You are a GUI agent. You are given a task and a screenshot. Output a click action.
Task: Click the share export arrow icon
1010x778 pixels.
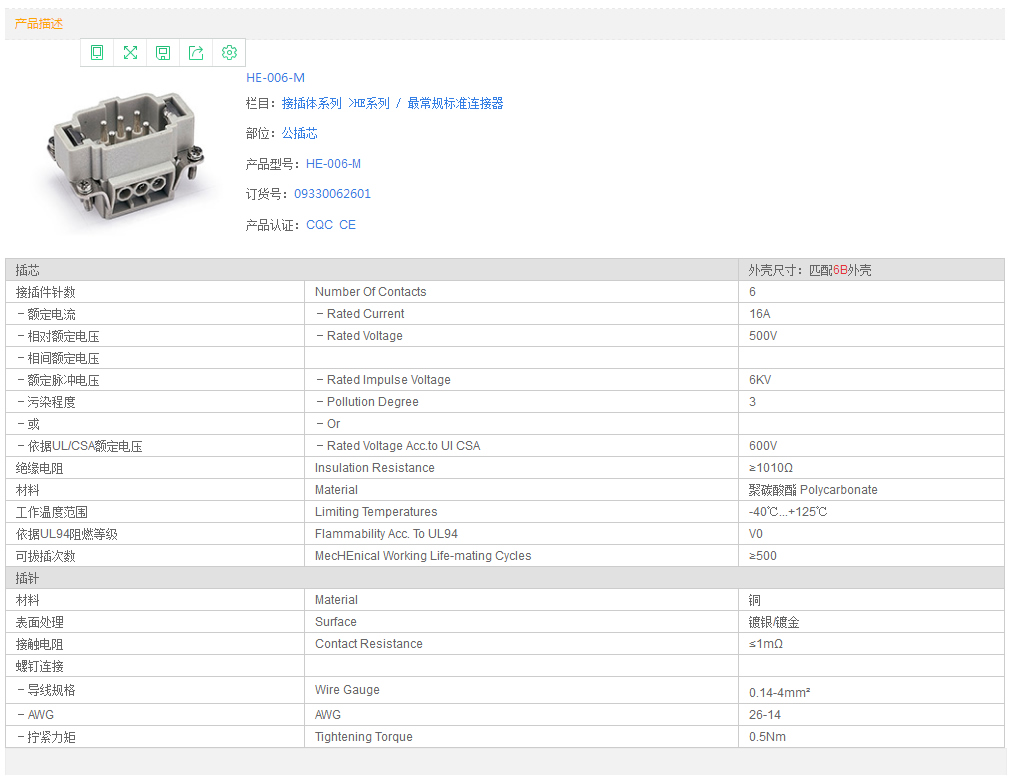196,53
